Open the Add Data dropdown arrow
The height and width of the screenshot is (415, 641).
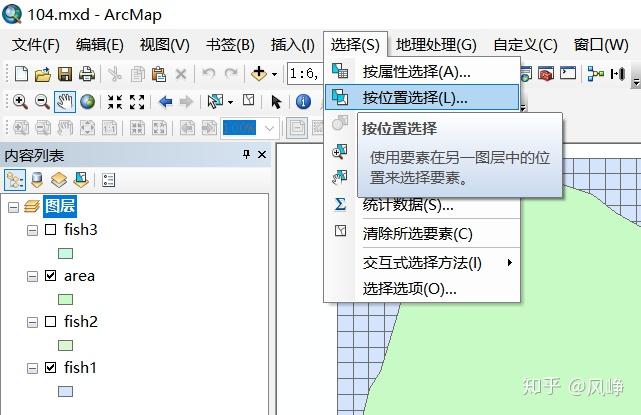274,74
